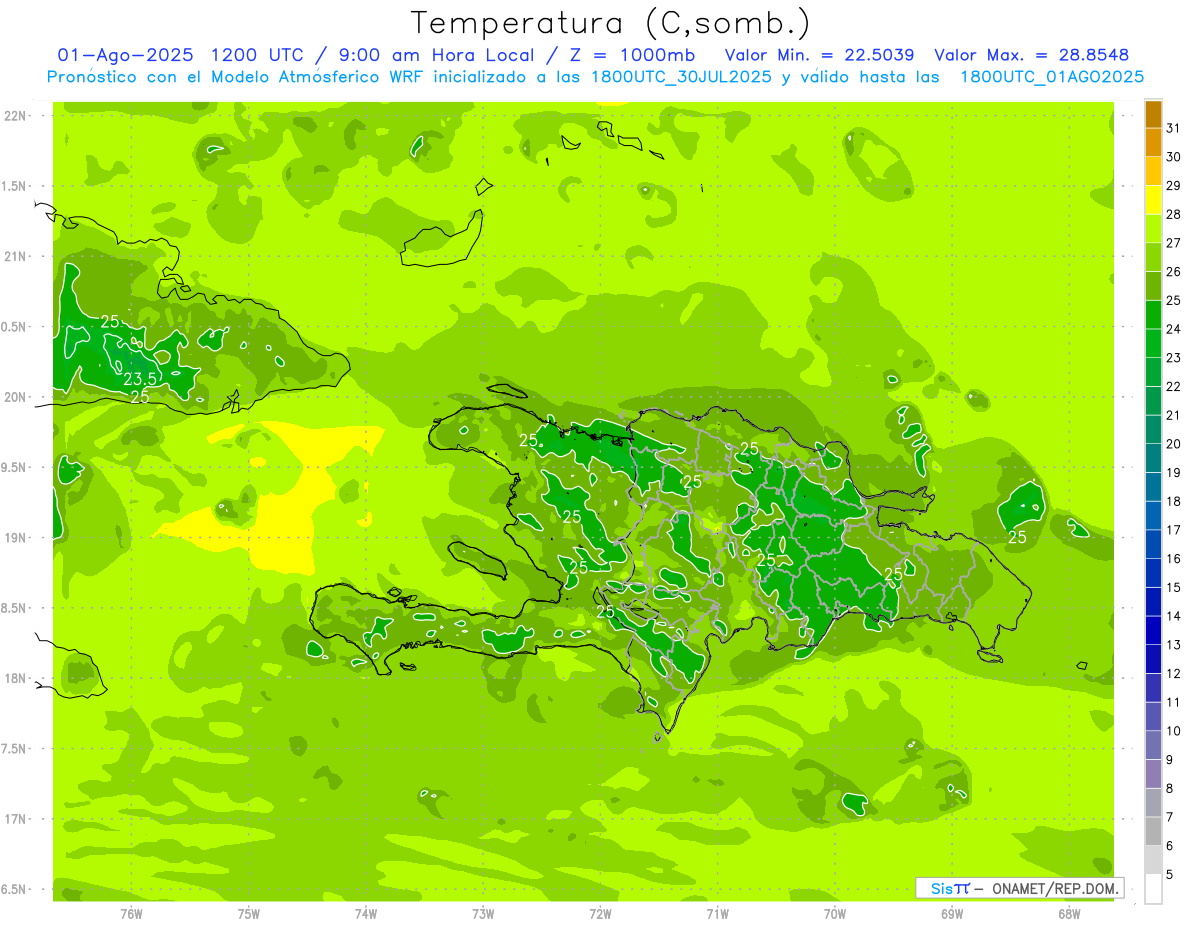Viewport: 1200px width, 927px height.
Task: Click the Temperatura (C,somb.) title
Action: coord(610,22)
